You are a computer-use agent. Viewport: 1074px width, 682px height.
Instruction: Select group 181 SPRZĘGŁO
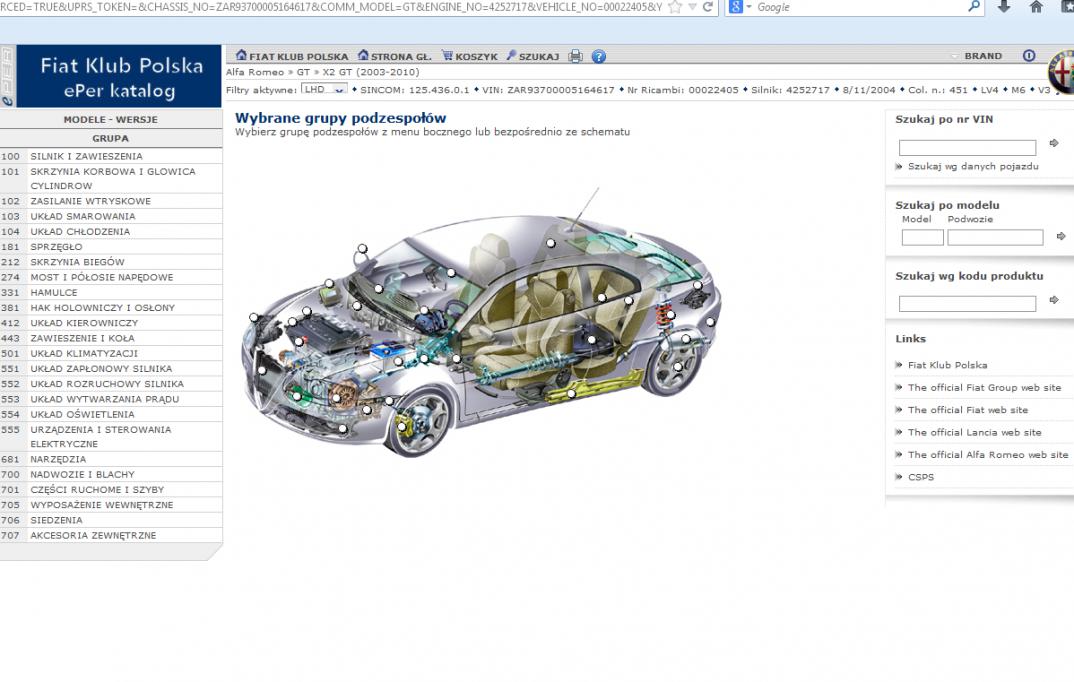click(111, 247)
